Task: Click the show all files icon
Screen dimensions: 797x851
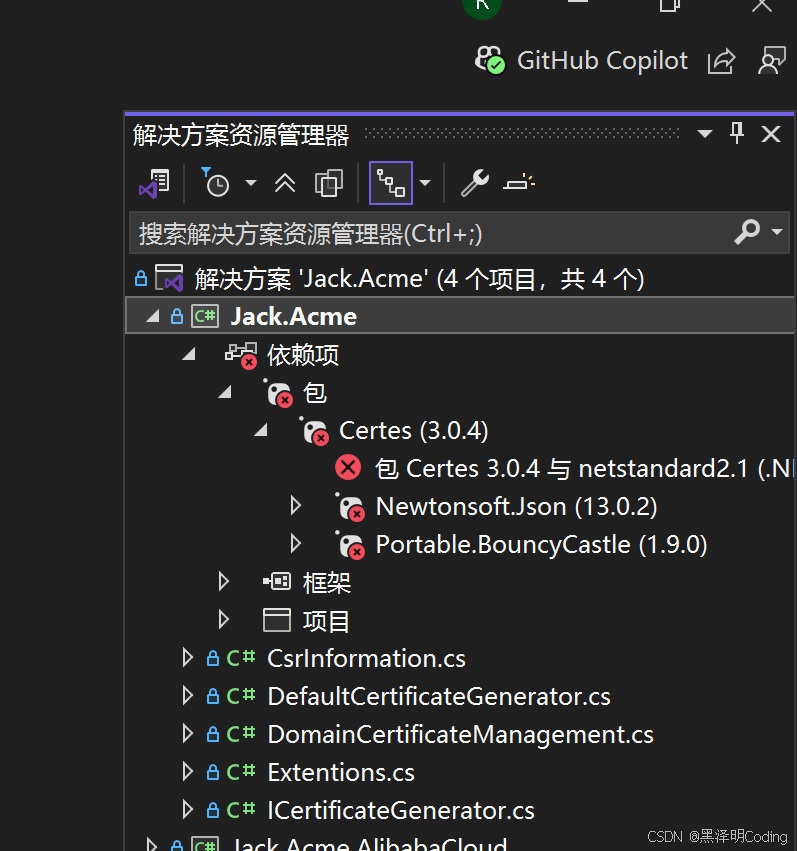Action: point(329,183)
